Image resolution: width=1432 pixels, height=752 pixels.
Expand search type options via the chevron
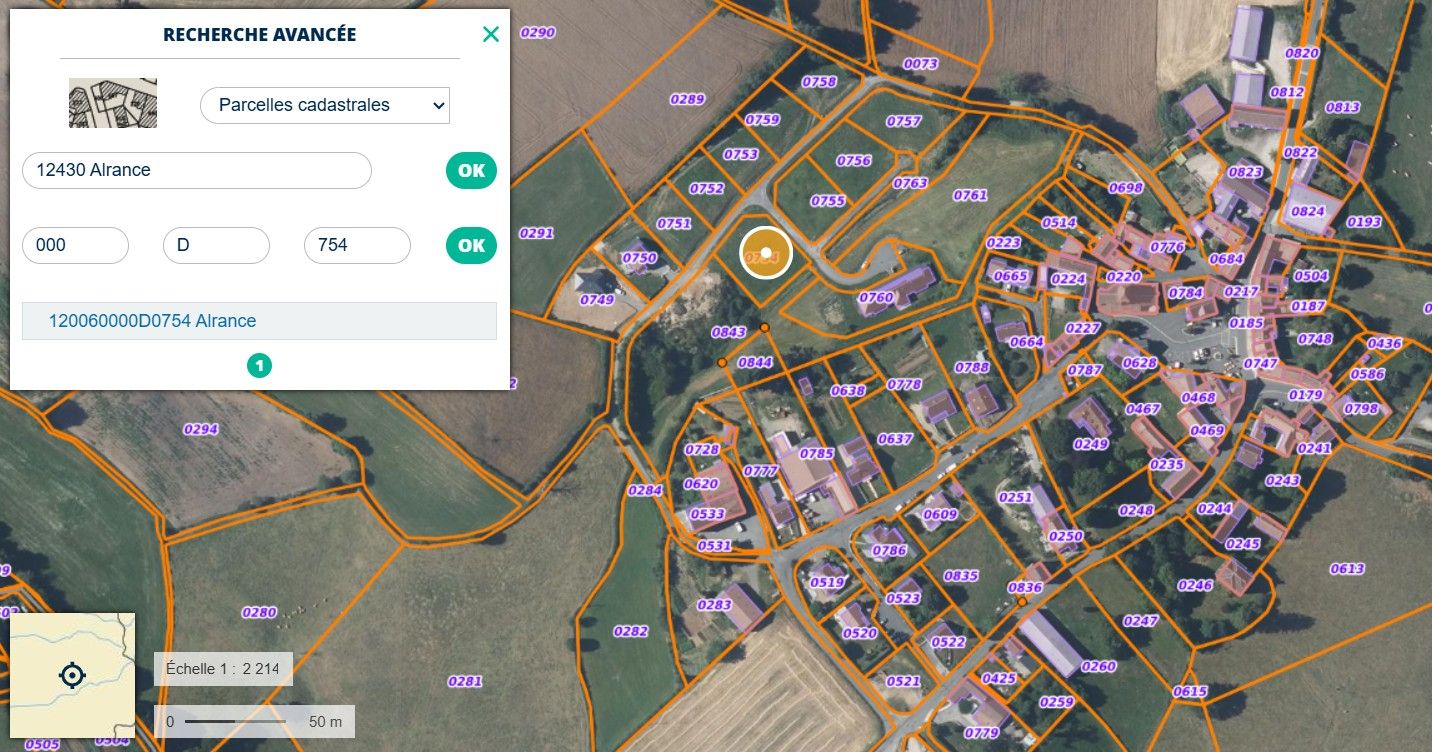[438, 105]
